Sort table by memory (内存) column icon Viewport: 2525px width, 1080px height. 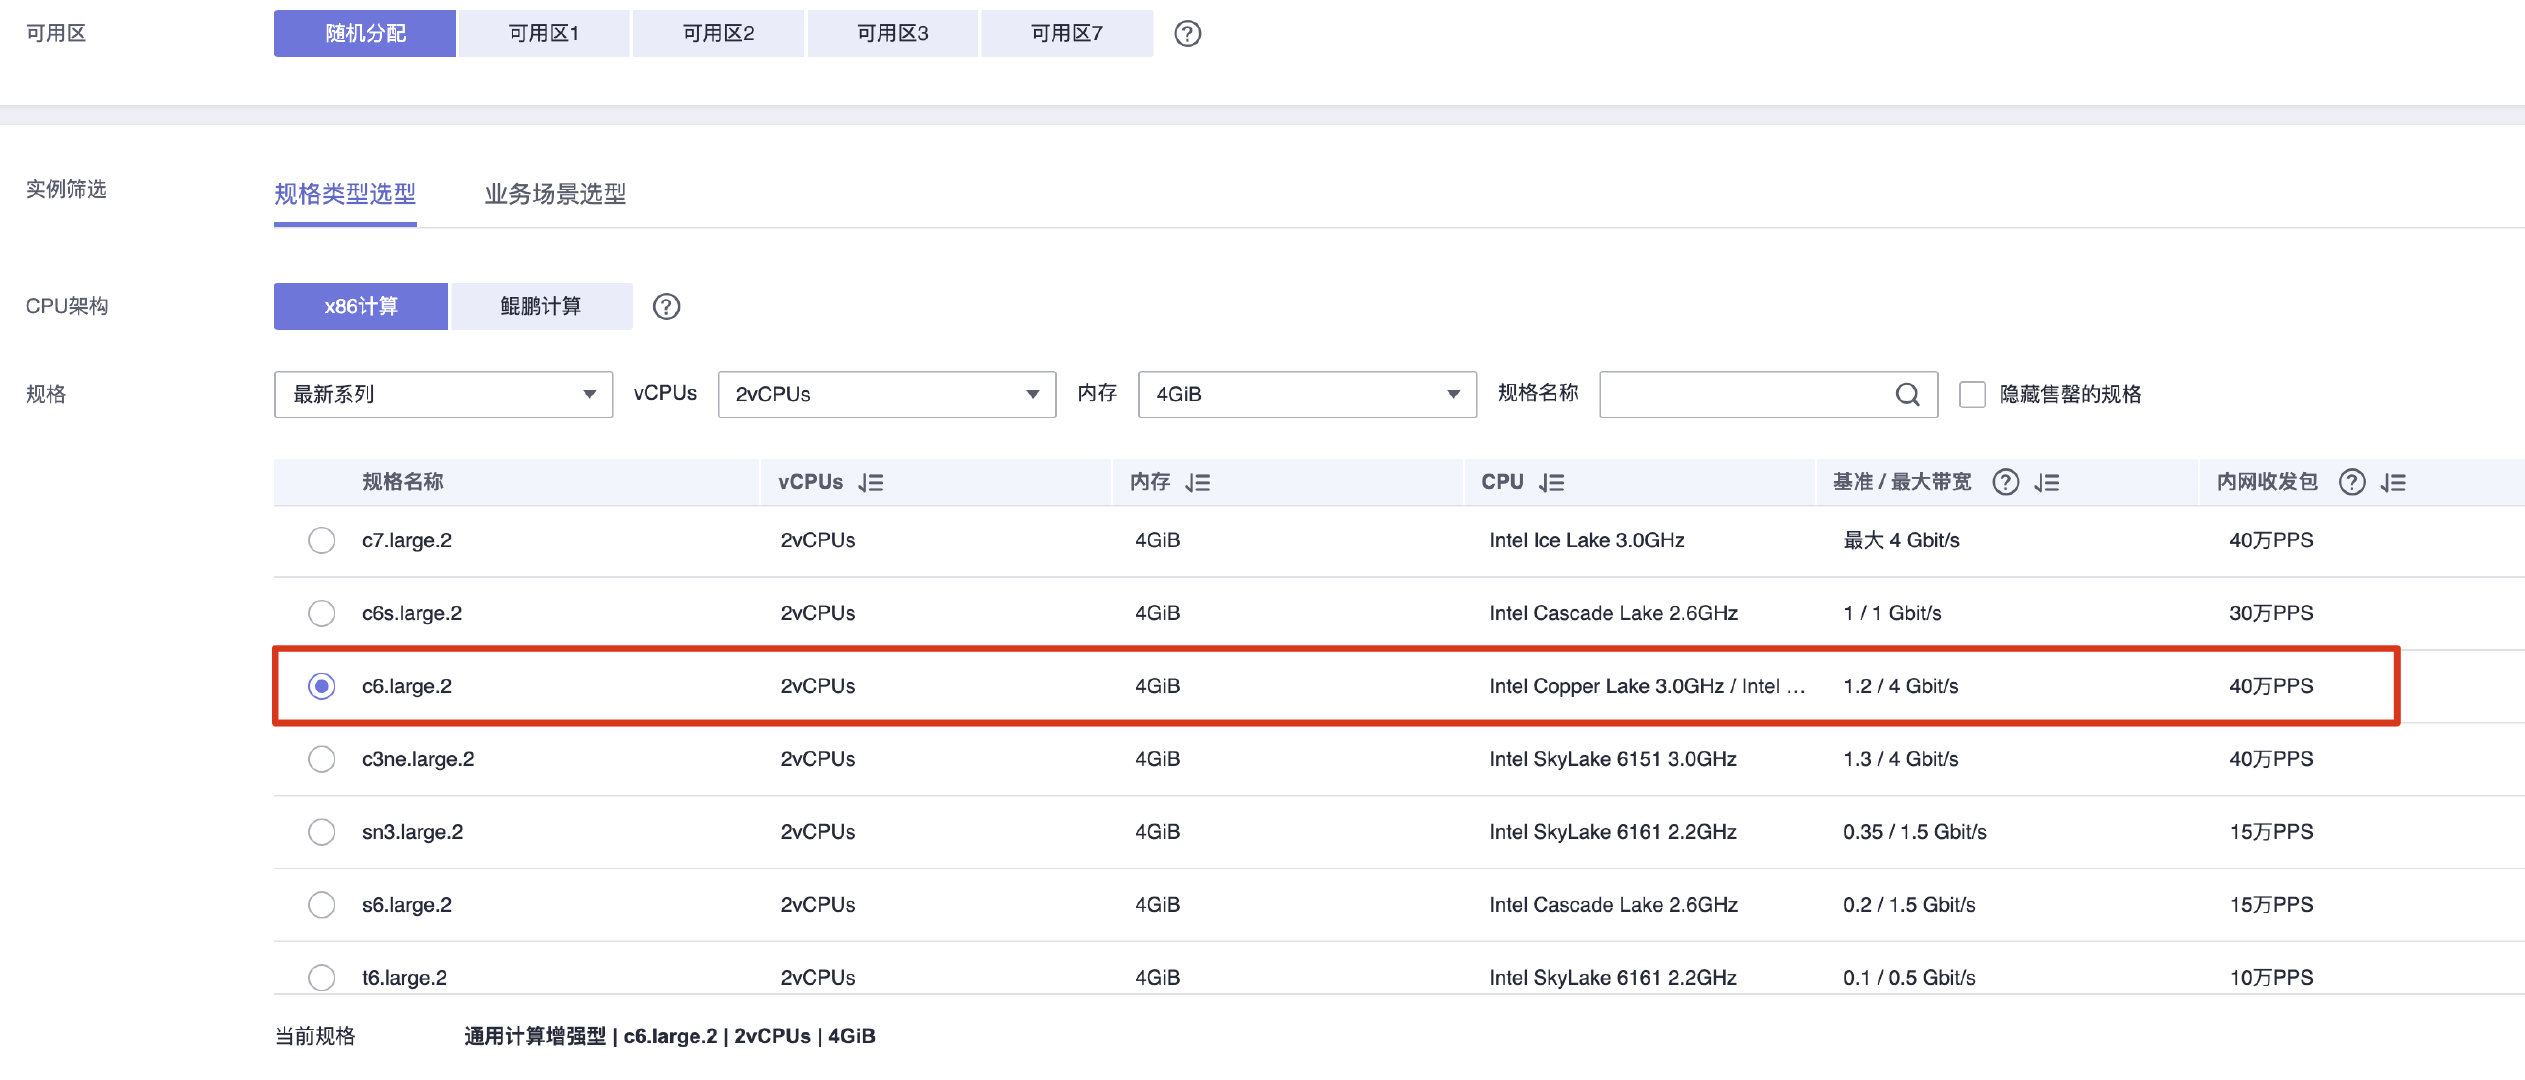tap(1198, 483)
